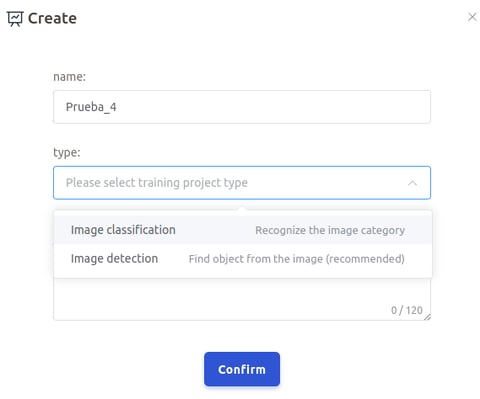Click the 0 / 120 character counter
Image resolution: width=480 pixels, height=399 pixels.
[407, 310]
